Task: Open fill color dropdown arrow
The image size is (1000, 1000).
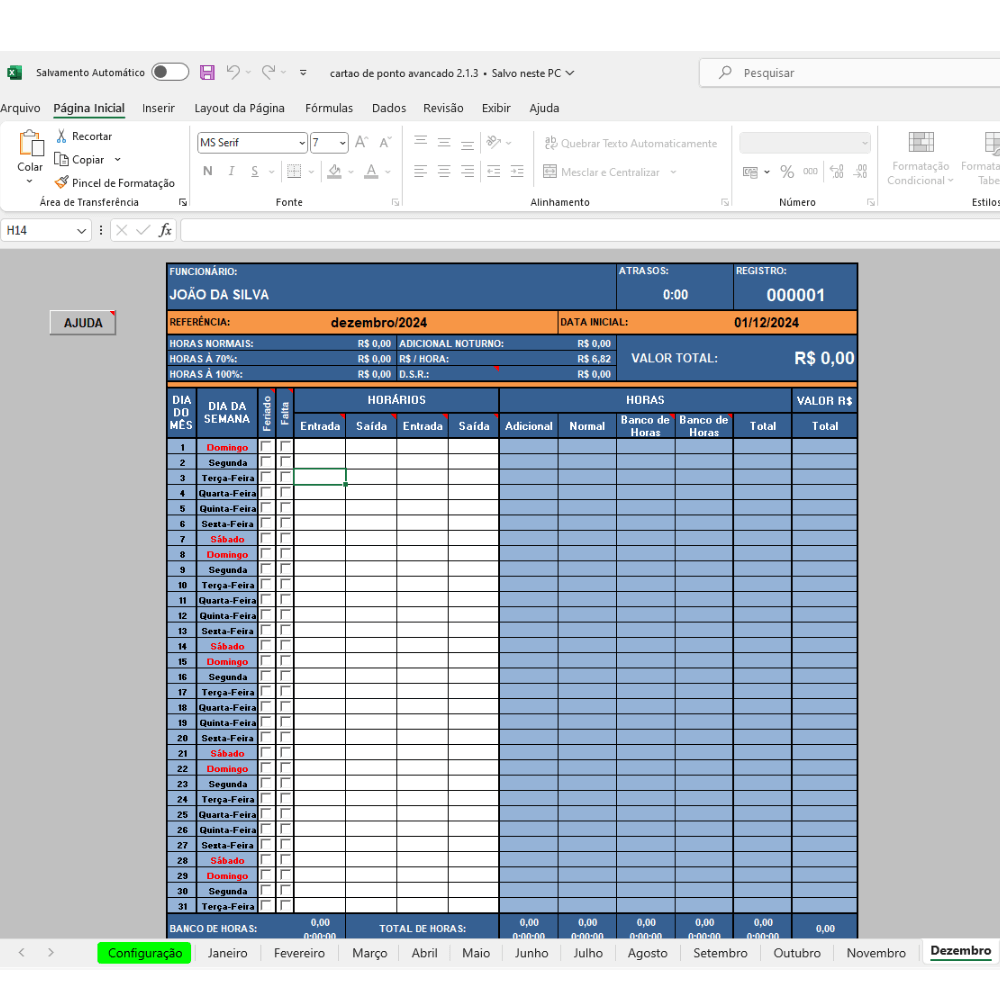Action: pyautogui.click(x=351, y=172)
